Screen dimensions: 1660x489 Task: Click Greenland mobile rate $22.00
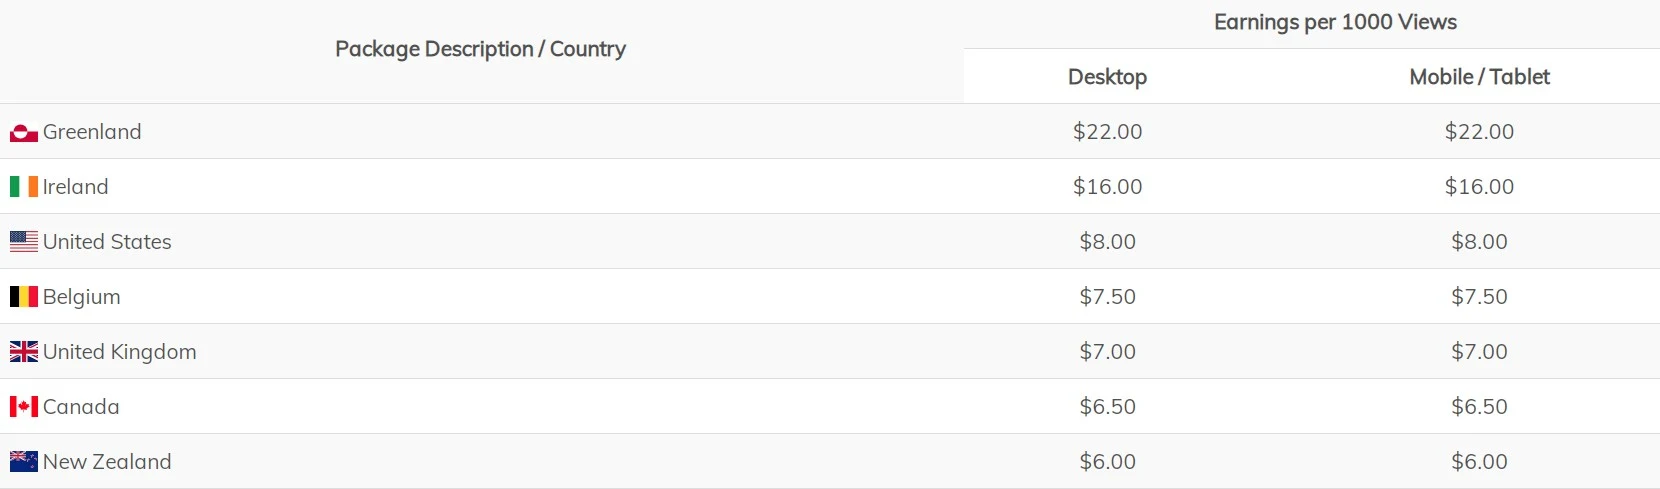[1479, 132]
